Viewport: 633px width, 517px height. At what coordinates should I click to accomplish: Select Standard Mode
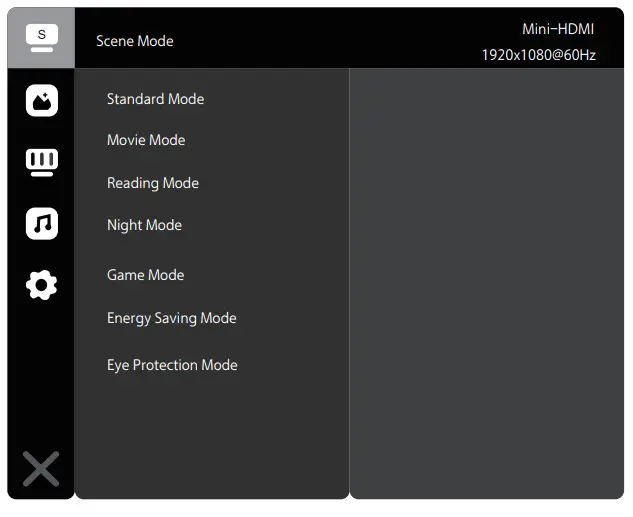coord(155,99)
